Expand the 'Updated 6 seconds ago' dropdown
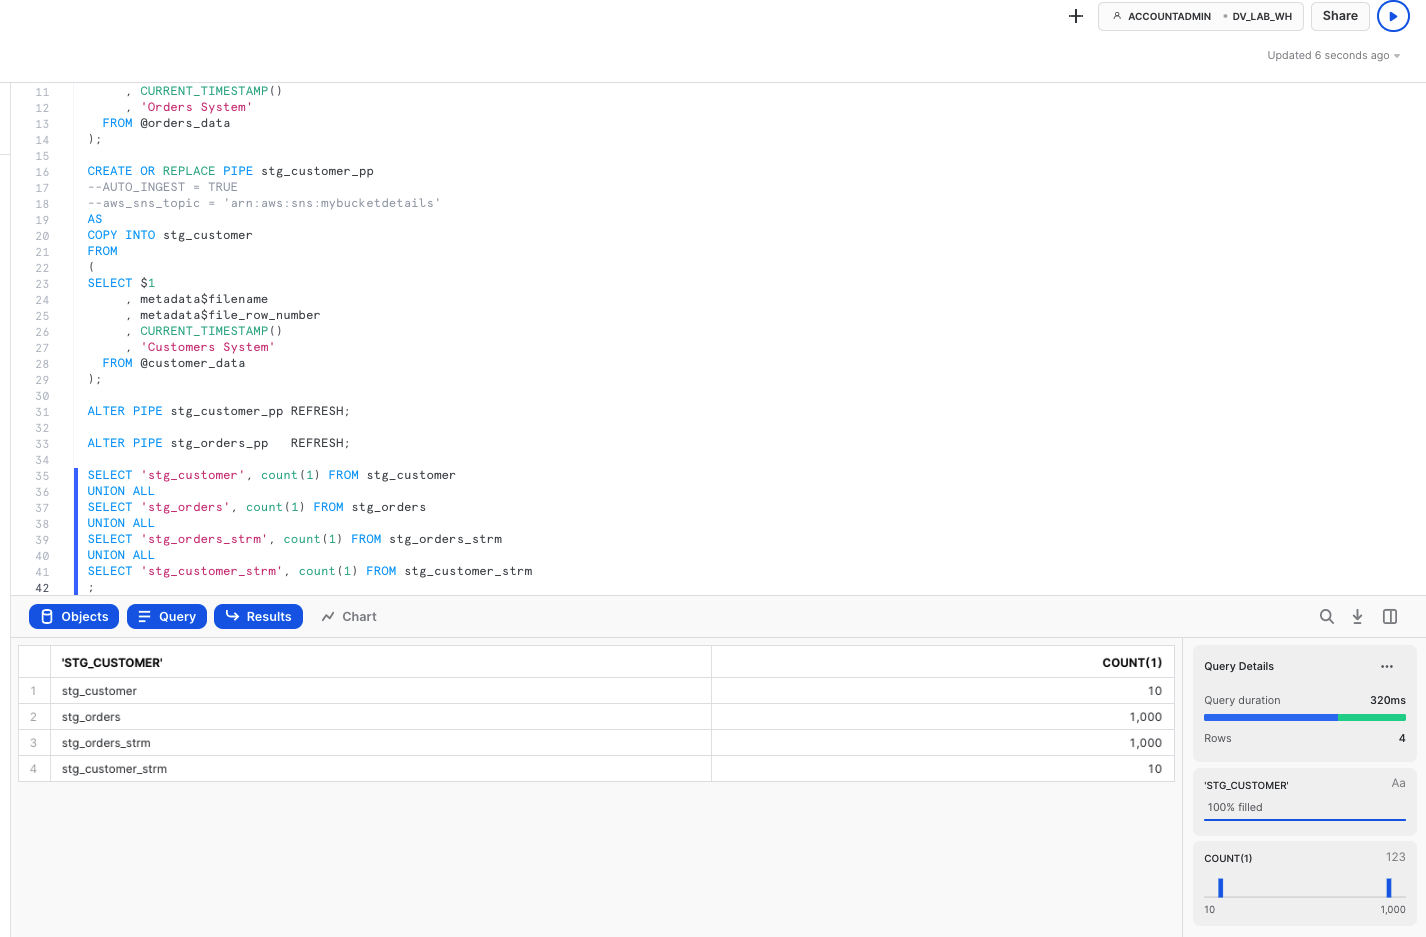 [x=1333, y=55]
